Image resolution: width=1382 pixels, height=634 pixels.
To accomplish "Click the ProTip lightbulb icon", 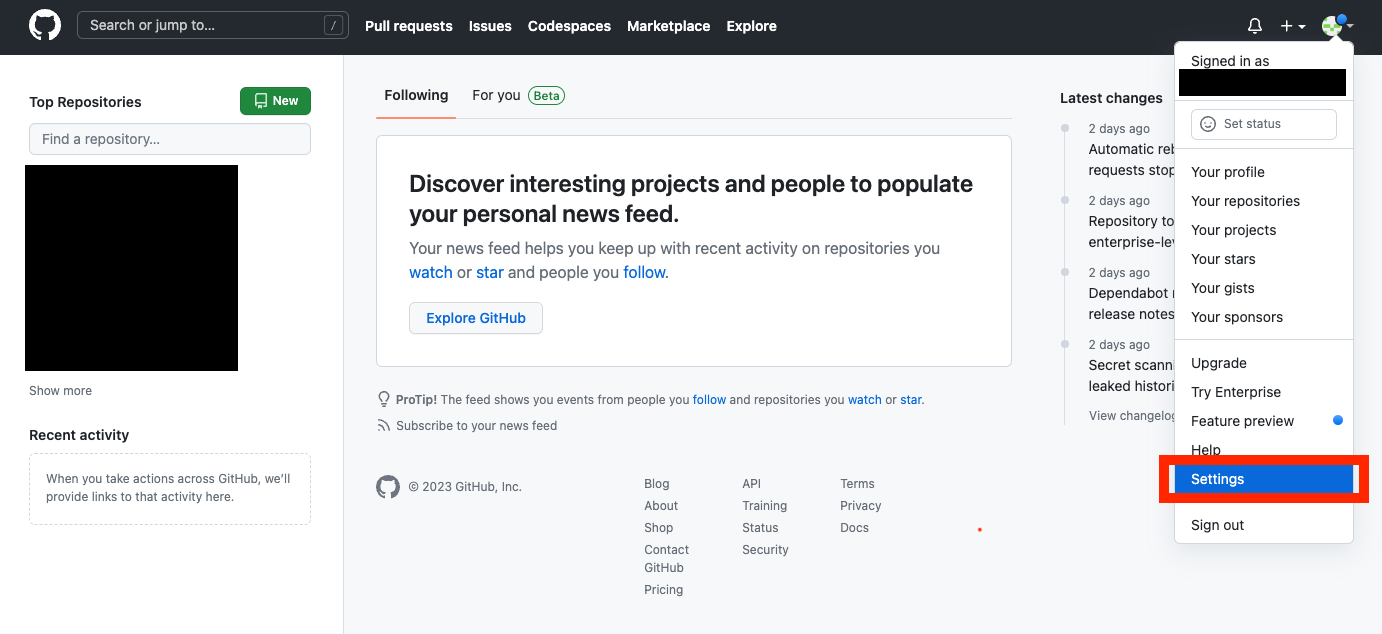I will (384, 400).
